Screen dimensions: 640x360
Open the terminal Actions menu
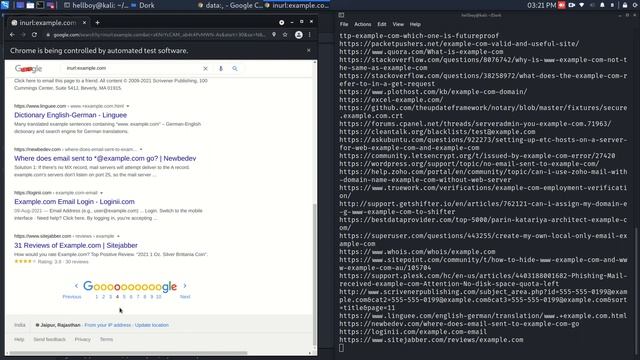click(362, 24)
